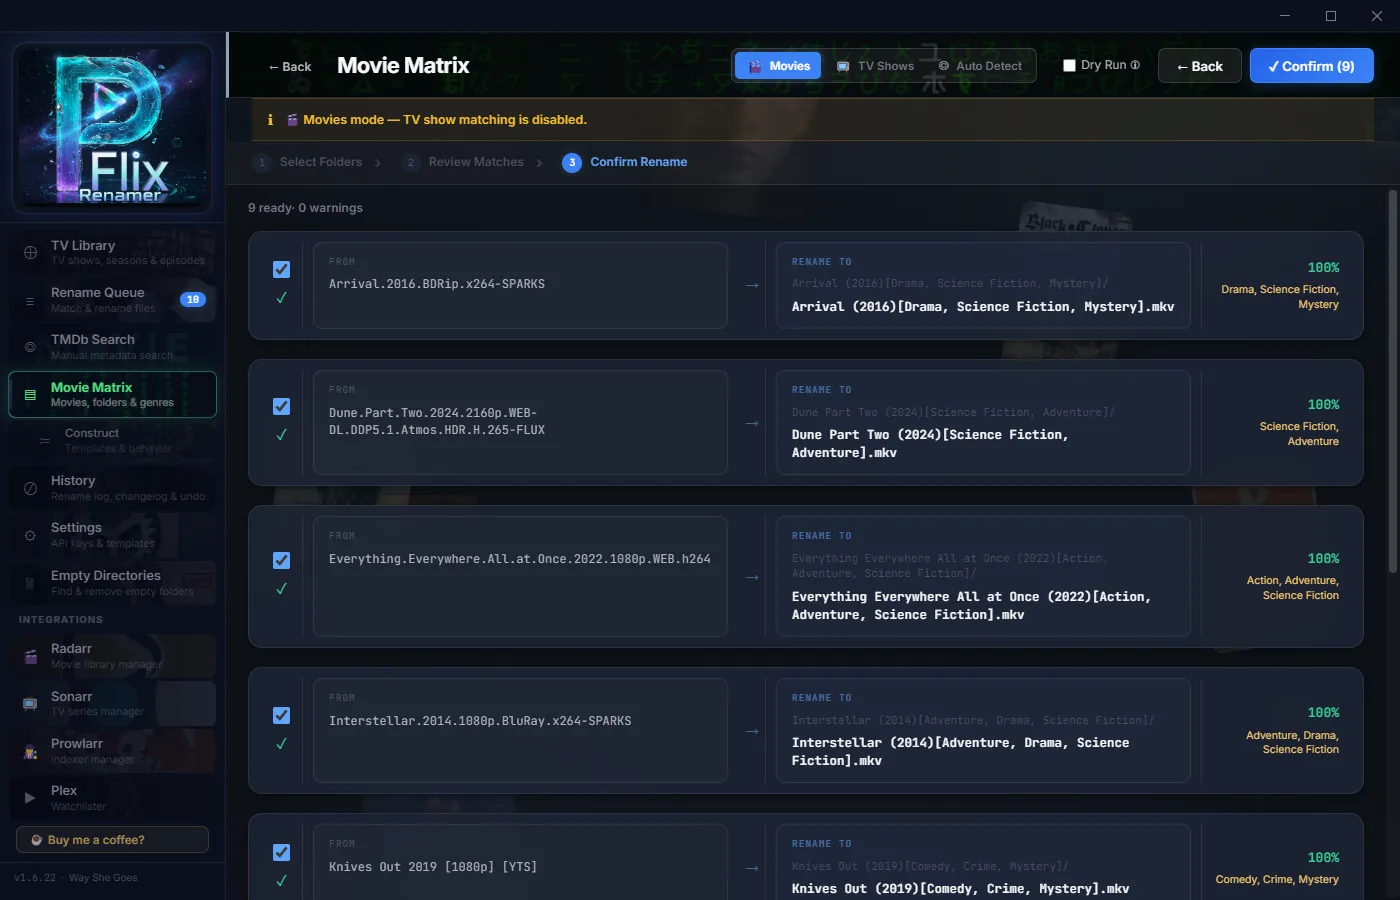Click the coffee cup icon

[37, 840]
